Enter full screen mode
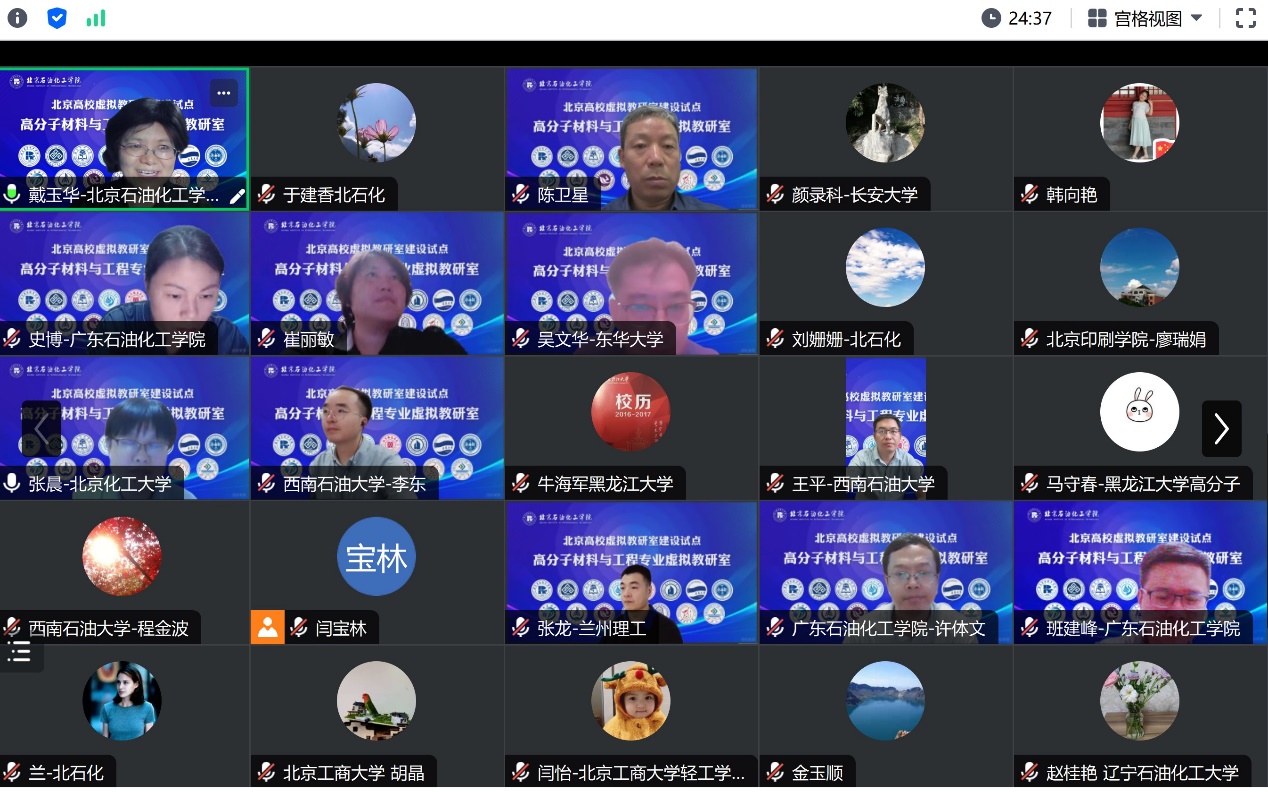1268x792 pixels. click(1245, 18)
